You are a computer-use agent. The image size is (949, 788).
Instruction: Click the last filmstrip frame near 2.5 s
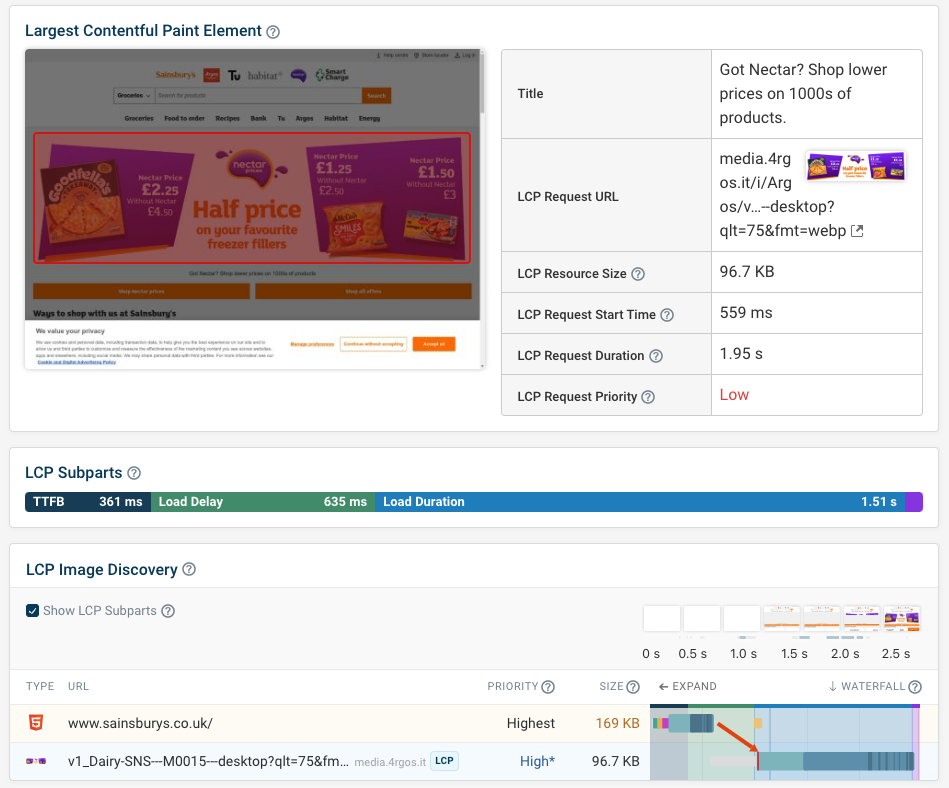[x=902, y=619]
